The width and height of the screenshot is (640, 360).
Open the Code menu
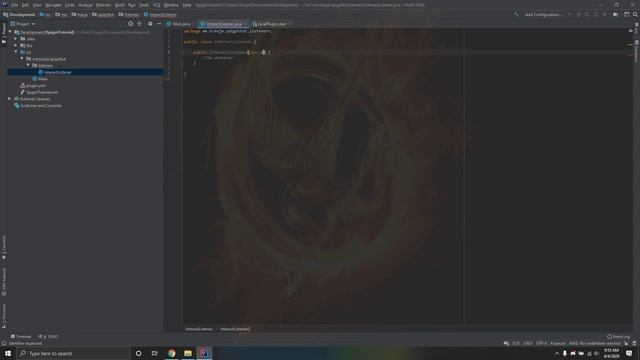tap(70, 5)
